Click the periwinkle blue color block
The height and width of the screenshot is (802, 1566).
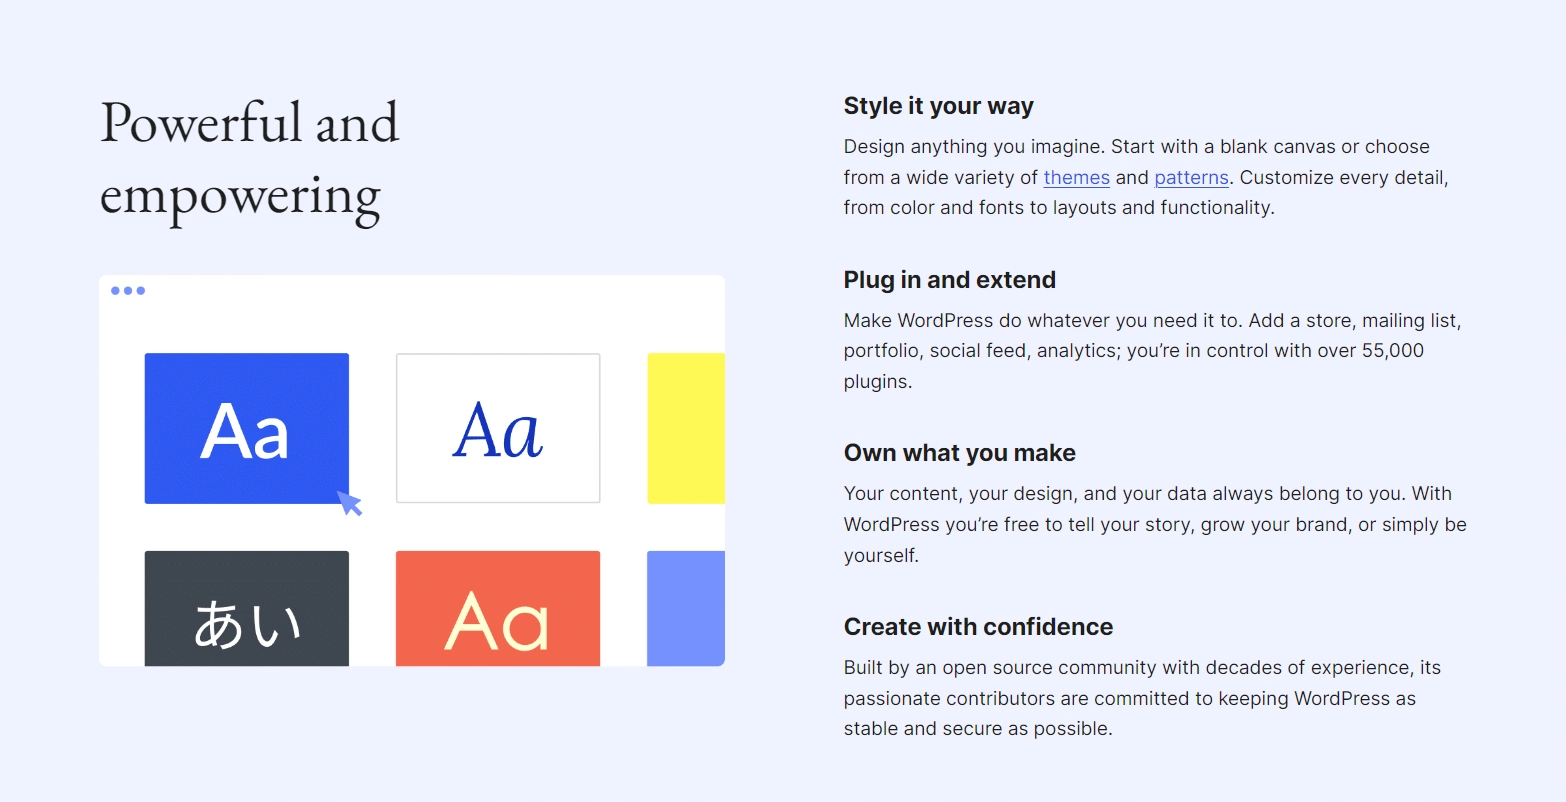pos(686,608)
